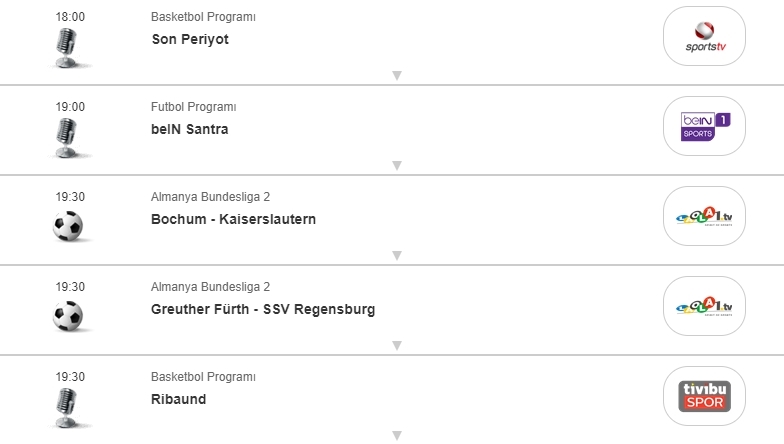Screen dimensions: 784x444
Task: Expand details under Ribaund
Action: pyautogui.click(x=397, y=436)
